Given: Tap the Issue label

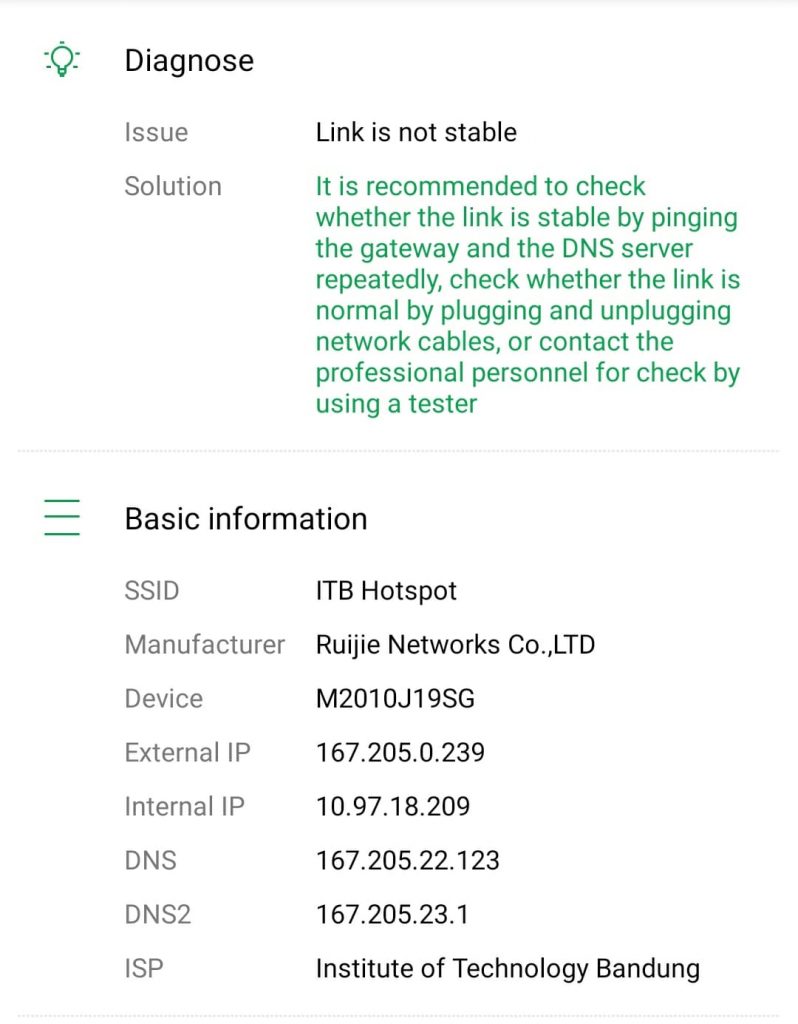Looking at the screenshot, I should [156, 132].
